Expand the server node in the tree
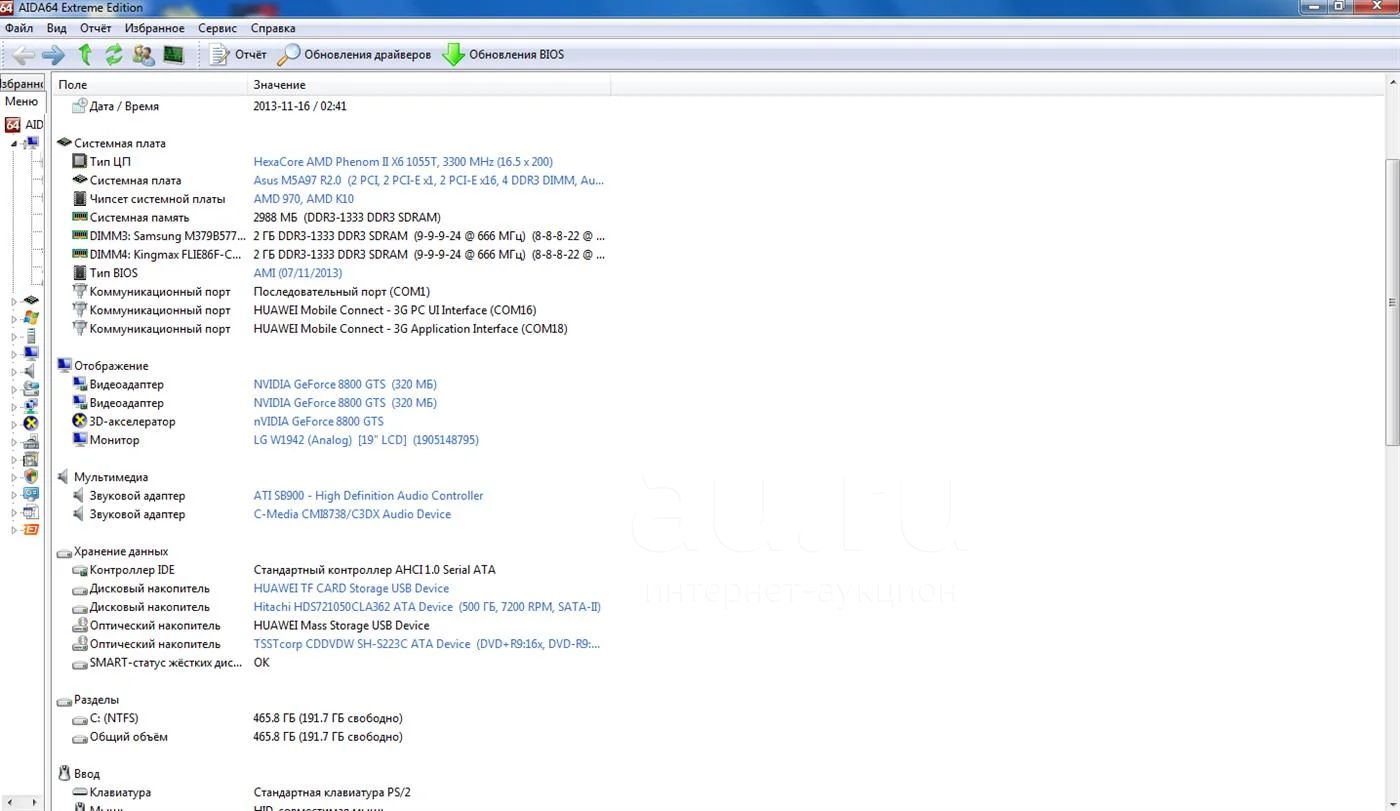 pos(14,337)
